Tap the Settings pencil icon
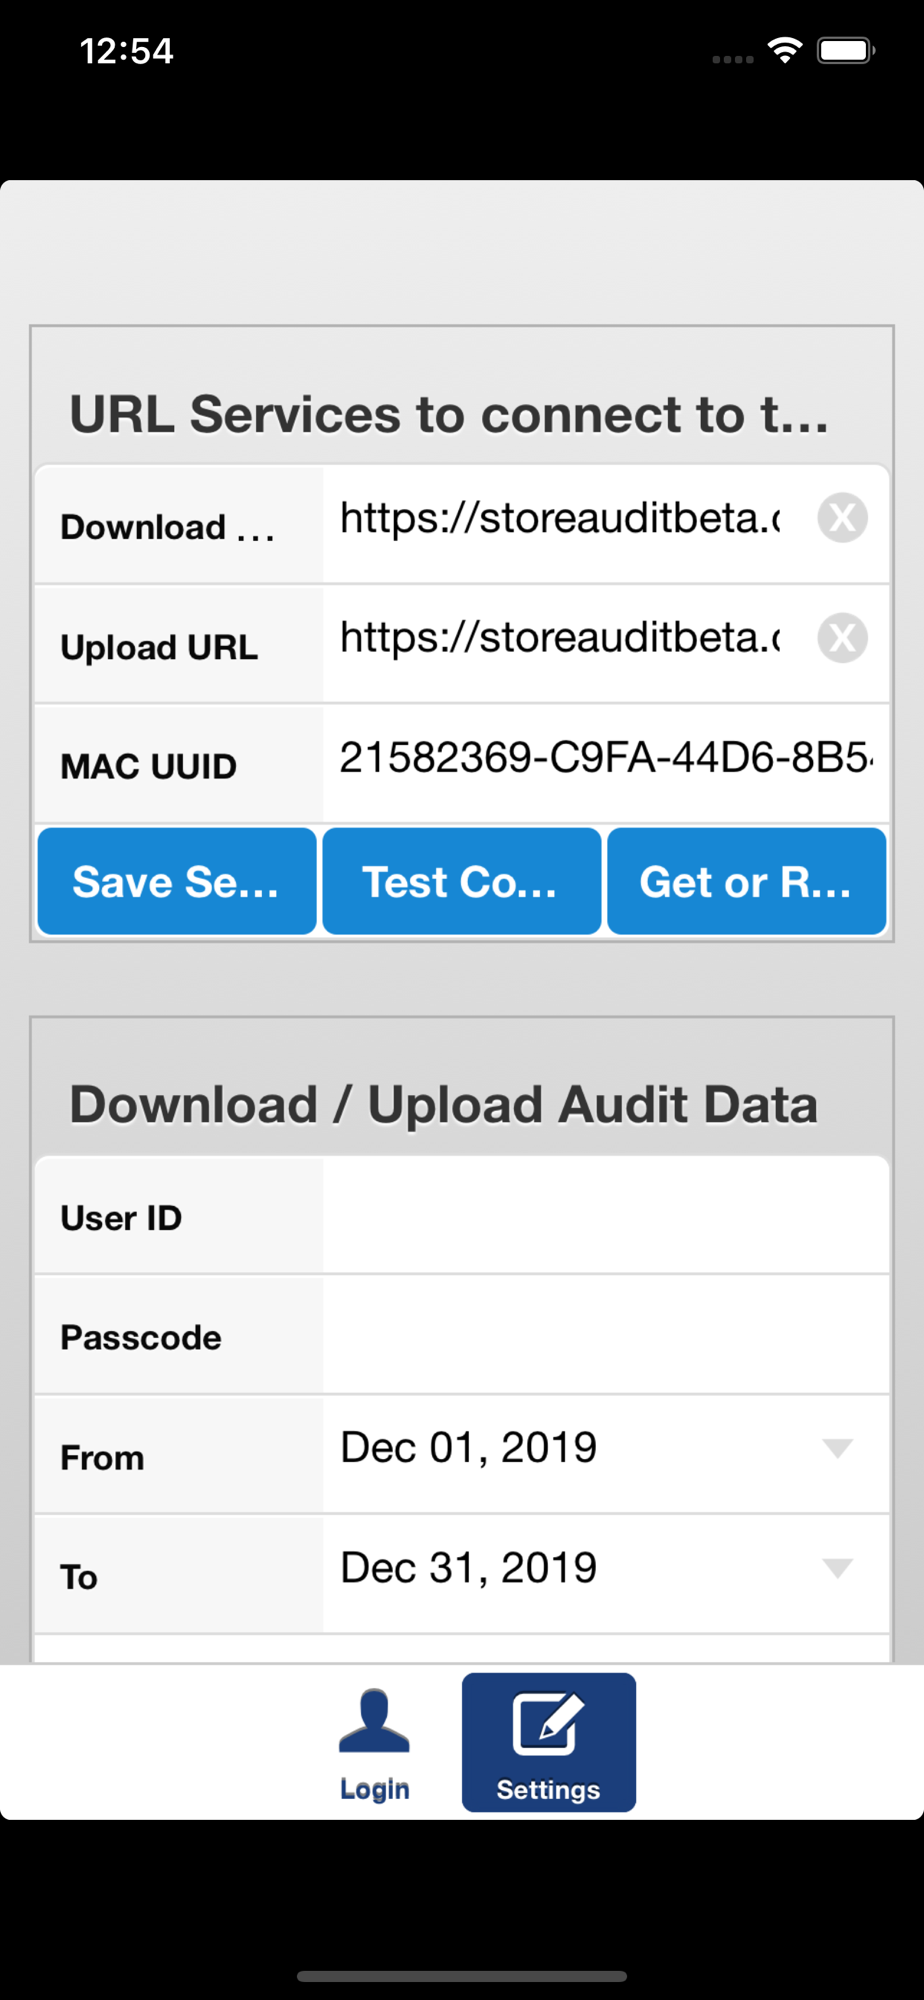 tap(548, 1723)
